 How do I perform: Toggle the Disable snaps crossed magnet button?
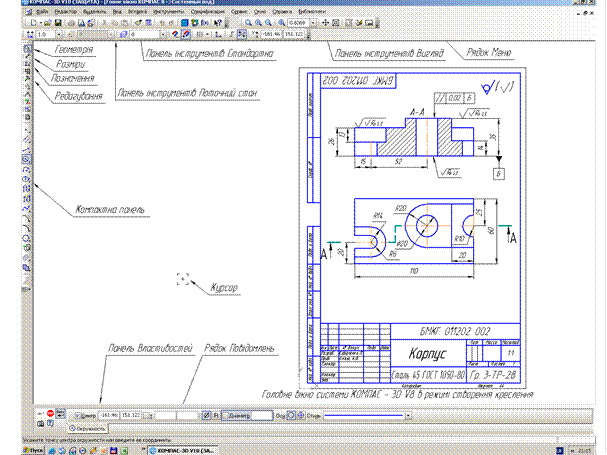[x=186, y=34]
